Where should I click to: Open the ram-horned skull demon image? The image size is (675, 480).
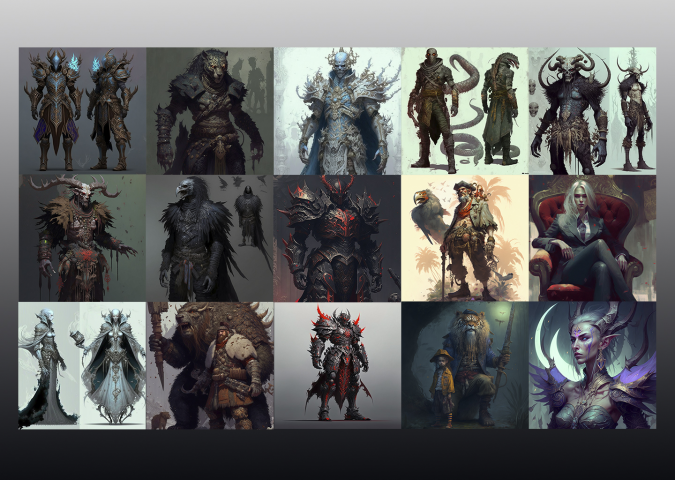(592, 111)
